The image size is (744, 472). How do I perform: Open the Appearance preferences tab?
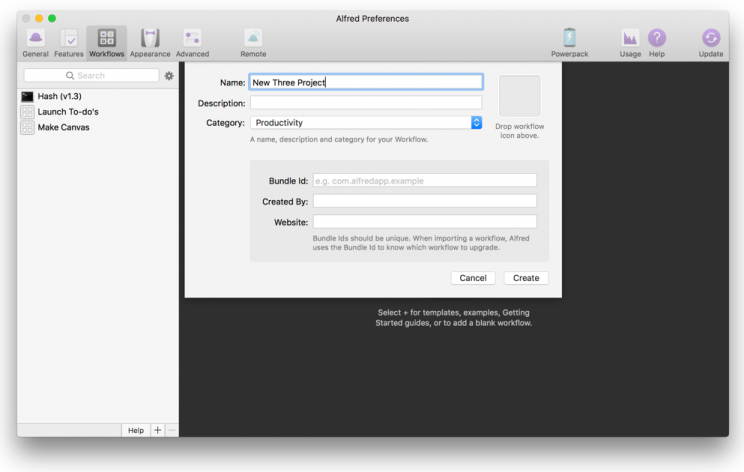pos(150,43)
